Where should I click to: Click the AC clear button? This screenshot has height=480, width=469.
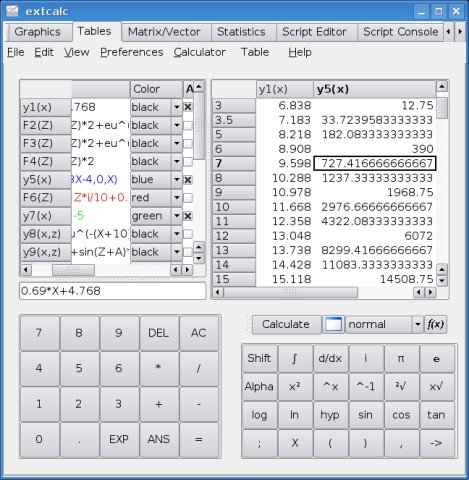(x=199, y=333)
